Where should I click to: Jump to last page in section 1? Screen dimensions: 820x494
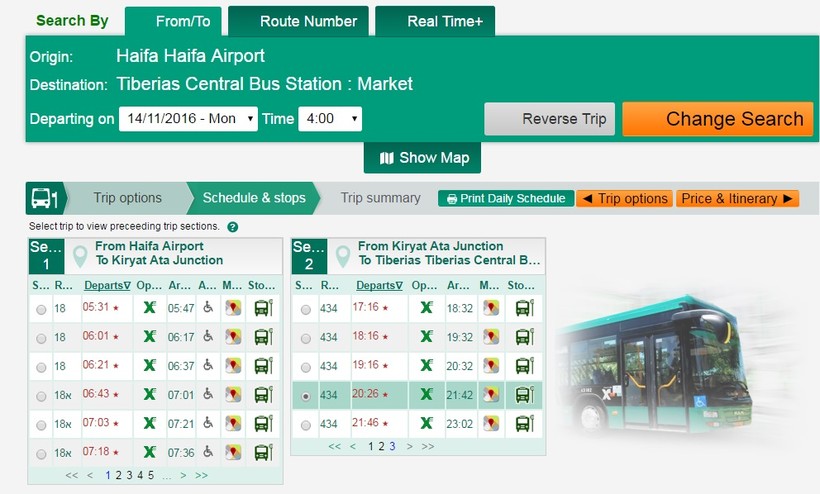point(201,475)
